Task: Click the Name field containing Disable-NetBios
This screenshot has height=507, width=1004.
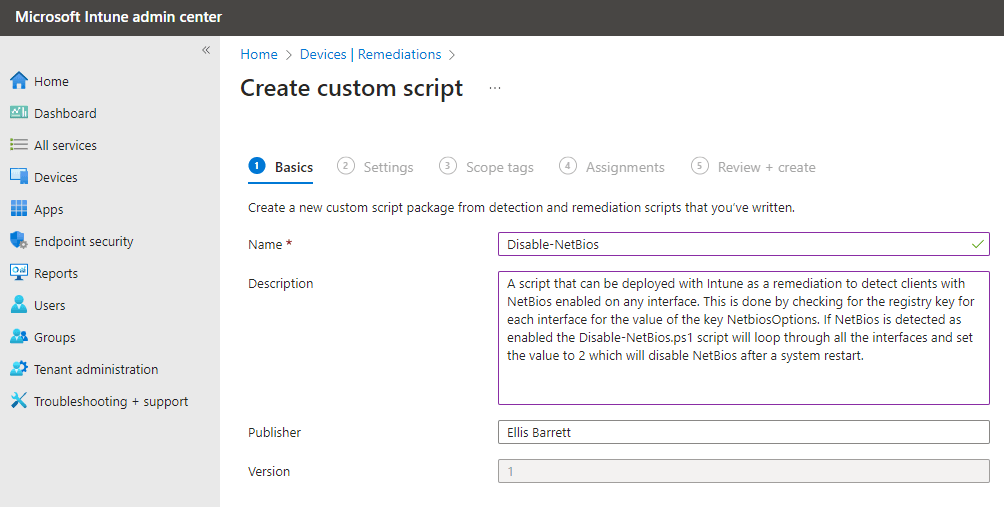Action: pyautogui.click(x=744, y=244)
